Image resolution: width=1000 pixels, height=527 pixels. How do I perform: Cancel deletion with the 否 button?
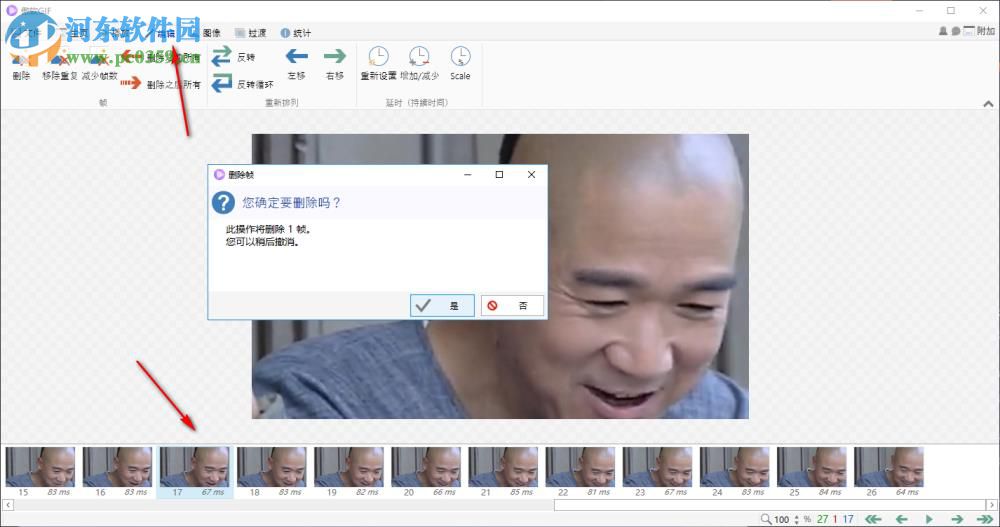coord(512,306)
